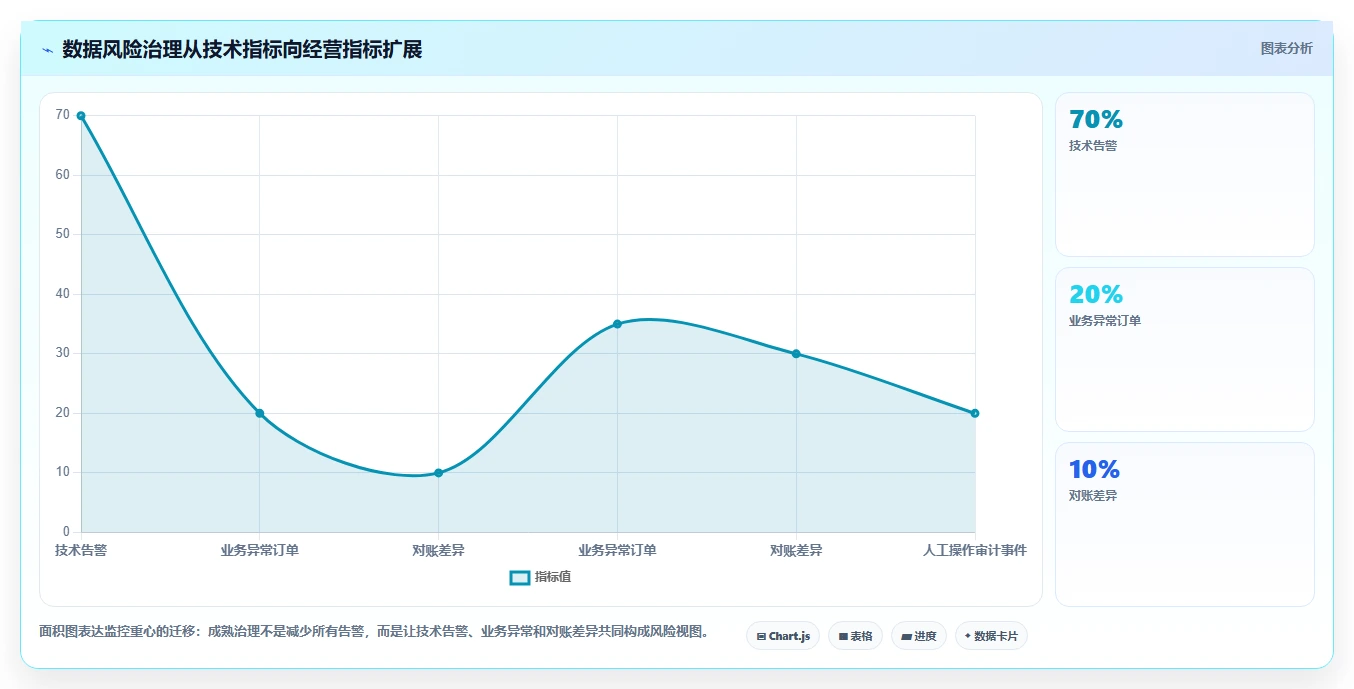Click the lightning icon beside the title
Image resolution: width=1354 pixels, height=689 pixels.
click(x=47, y=50)
